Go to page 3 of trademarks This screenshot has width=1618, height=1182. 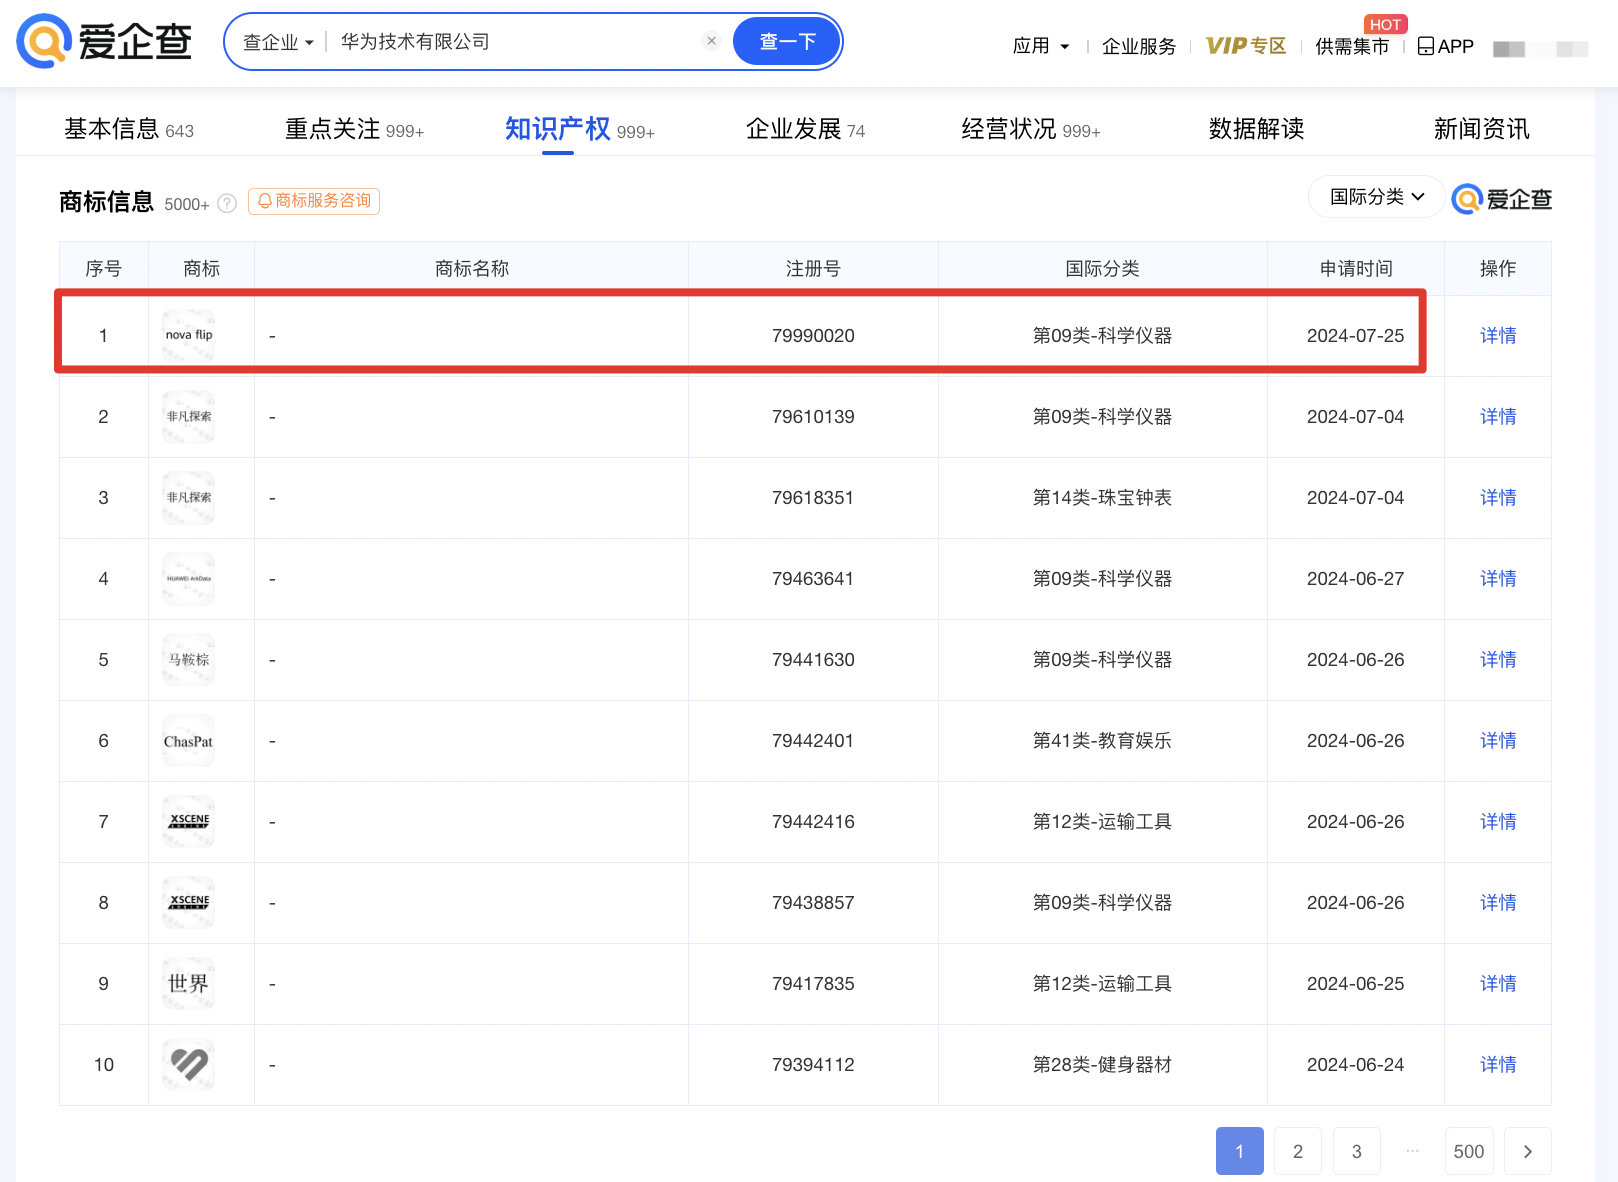1357,1151
